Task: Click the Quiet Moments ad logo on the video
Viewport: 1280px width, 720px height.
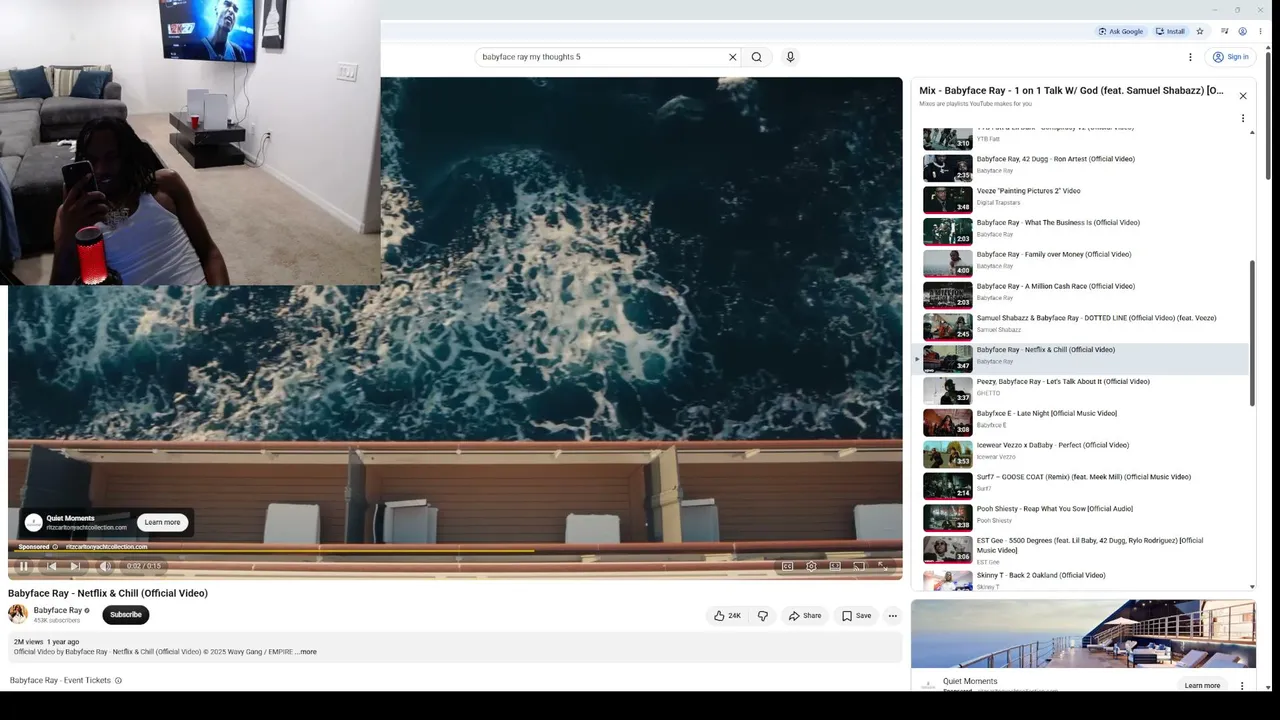Action: click(x=33, y=522)
